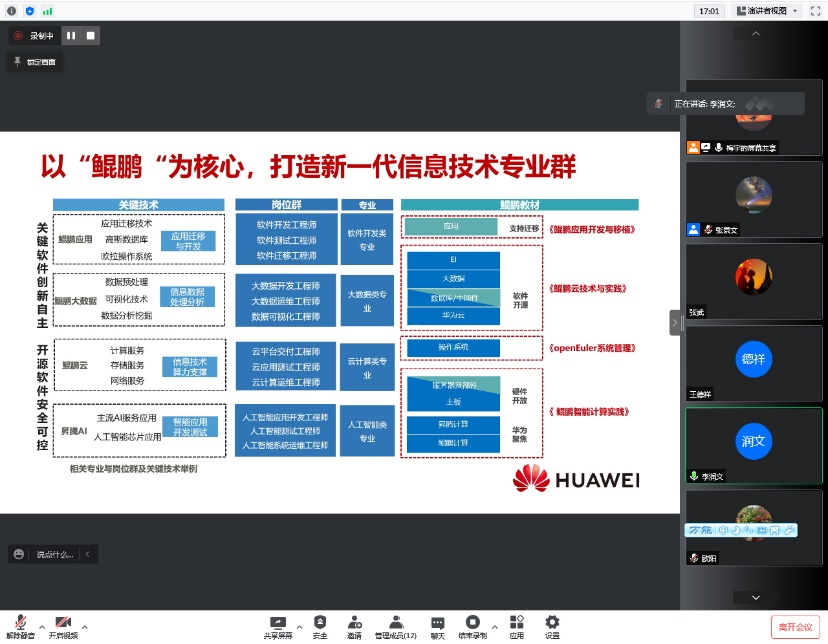Unmute microphone via 解除静音
The height and width of the screenshot is (644, 828).
click(21, 627)
